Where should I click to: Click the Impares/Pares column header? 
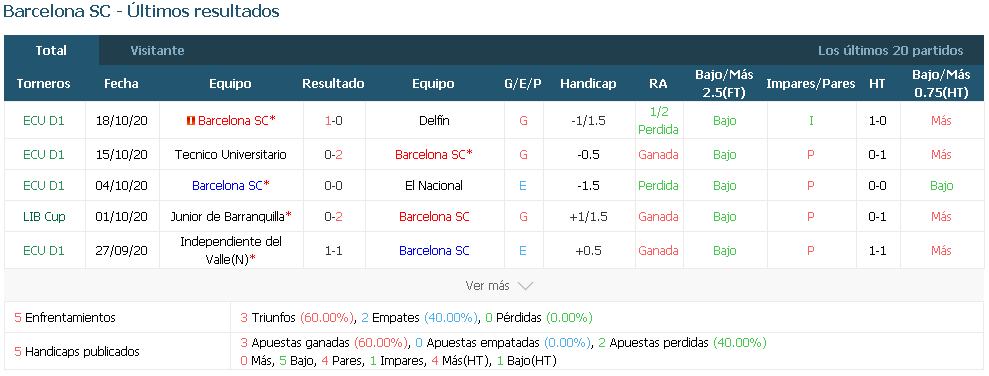tap(811, 83)
